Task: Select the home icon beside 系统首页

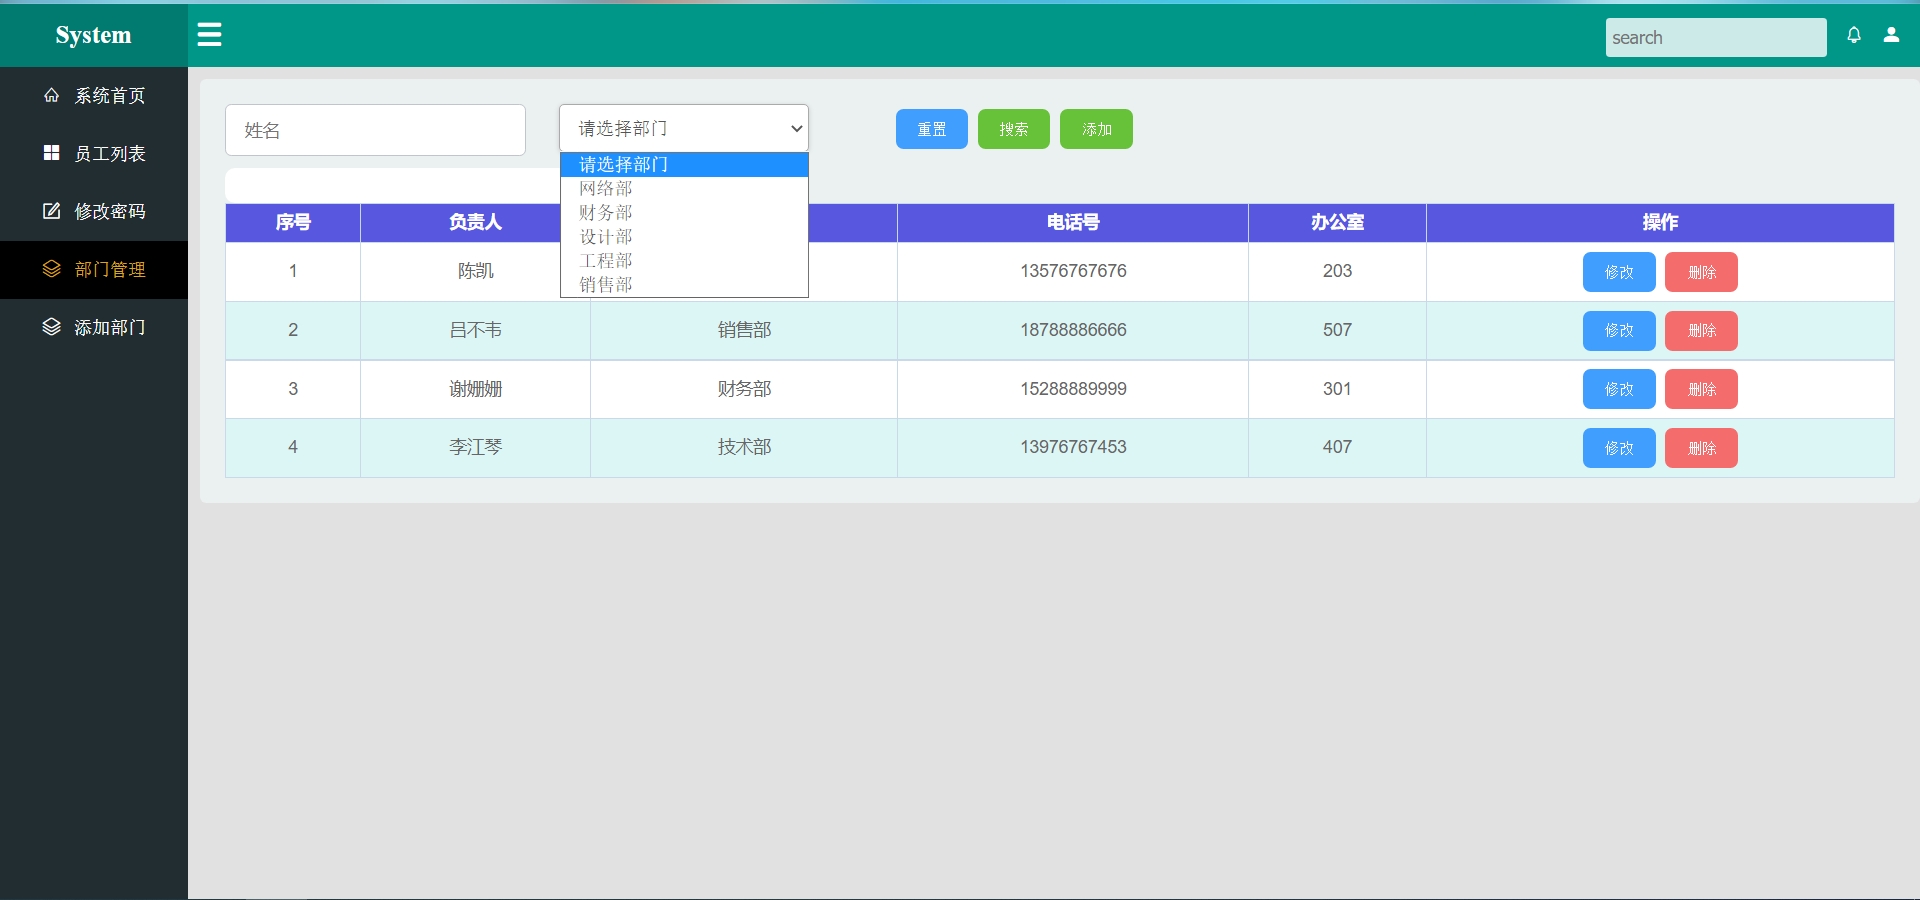Action: [x=51, y=95]
